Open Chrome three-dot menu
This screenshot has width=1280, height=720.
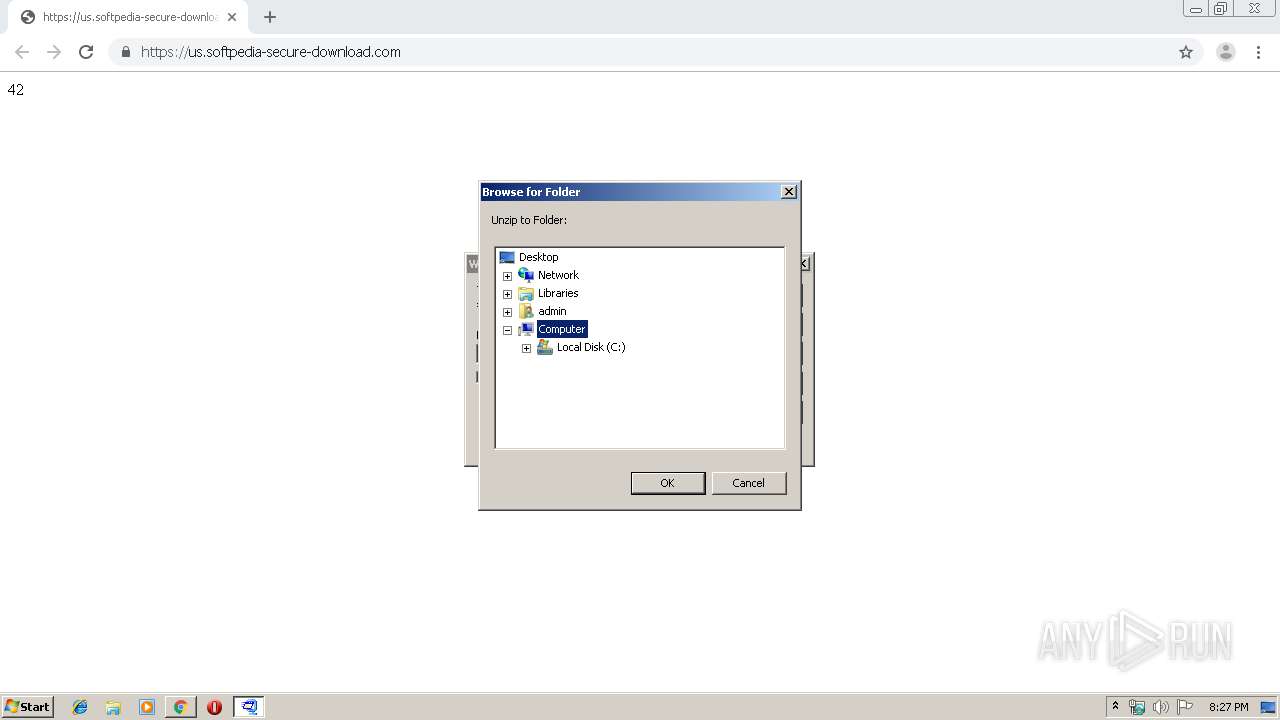[1258, 52]
